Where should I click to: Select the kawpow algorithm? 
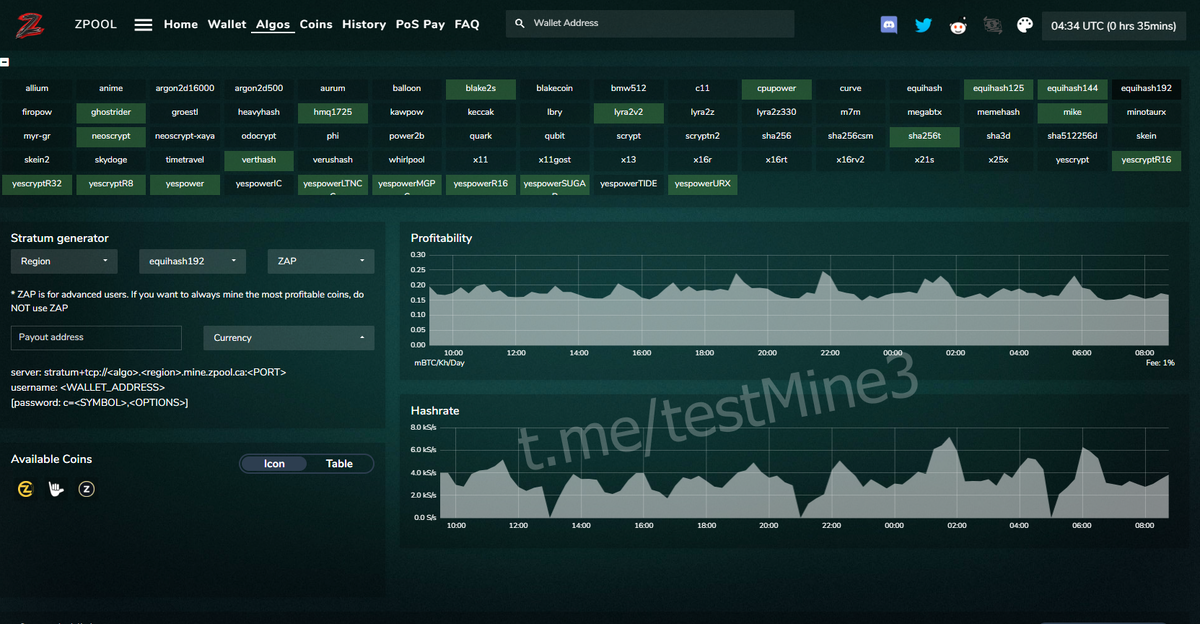407,113
